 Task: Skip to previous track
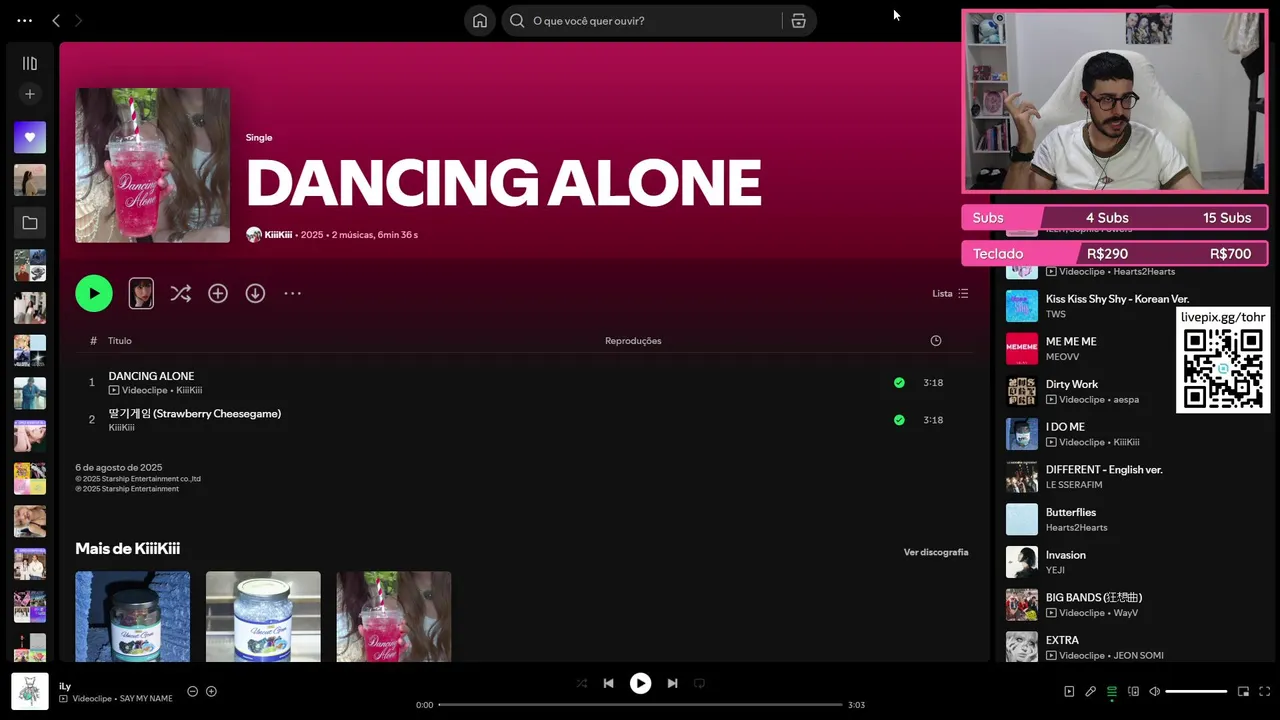point(608,683)
